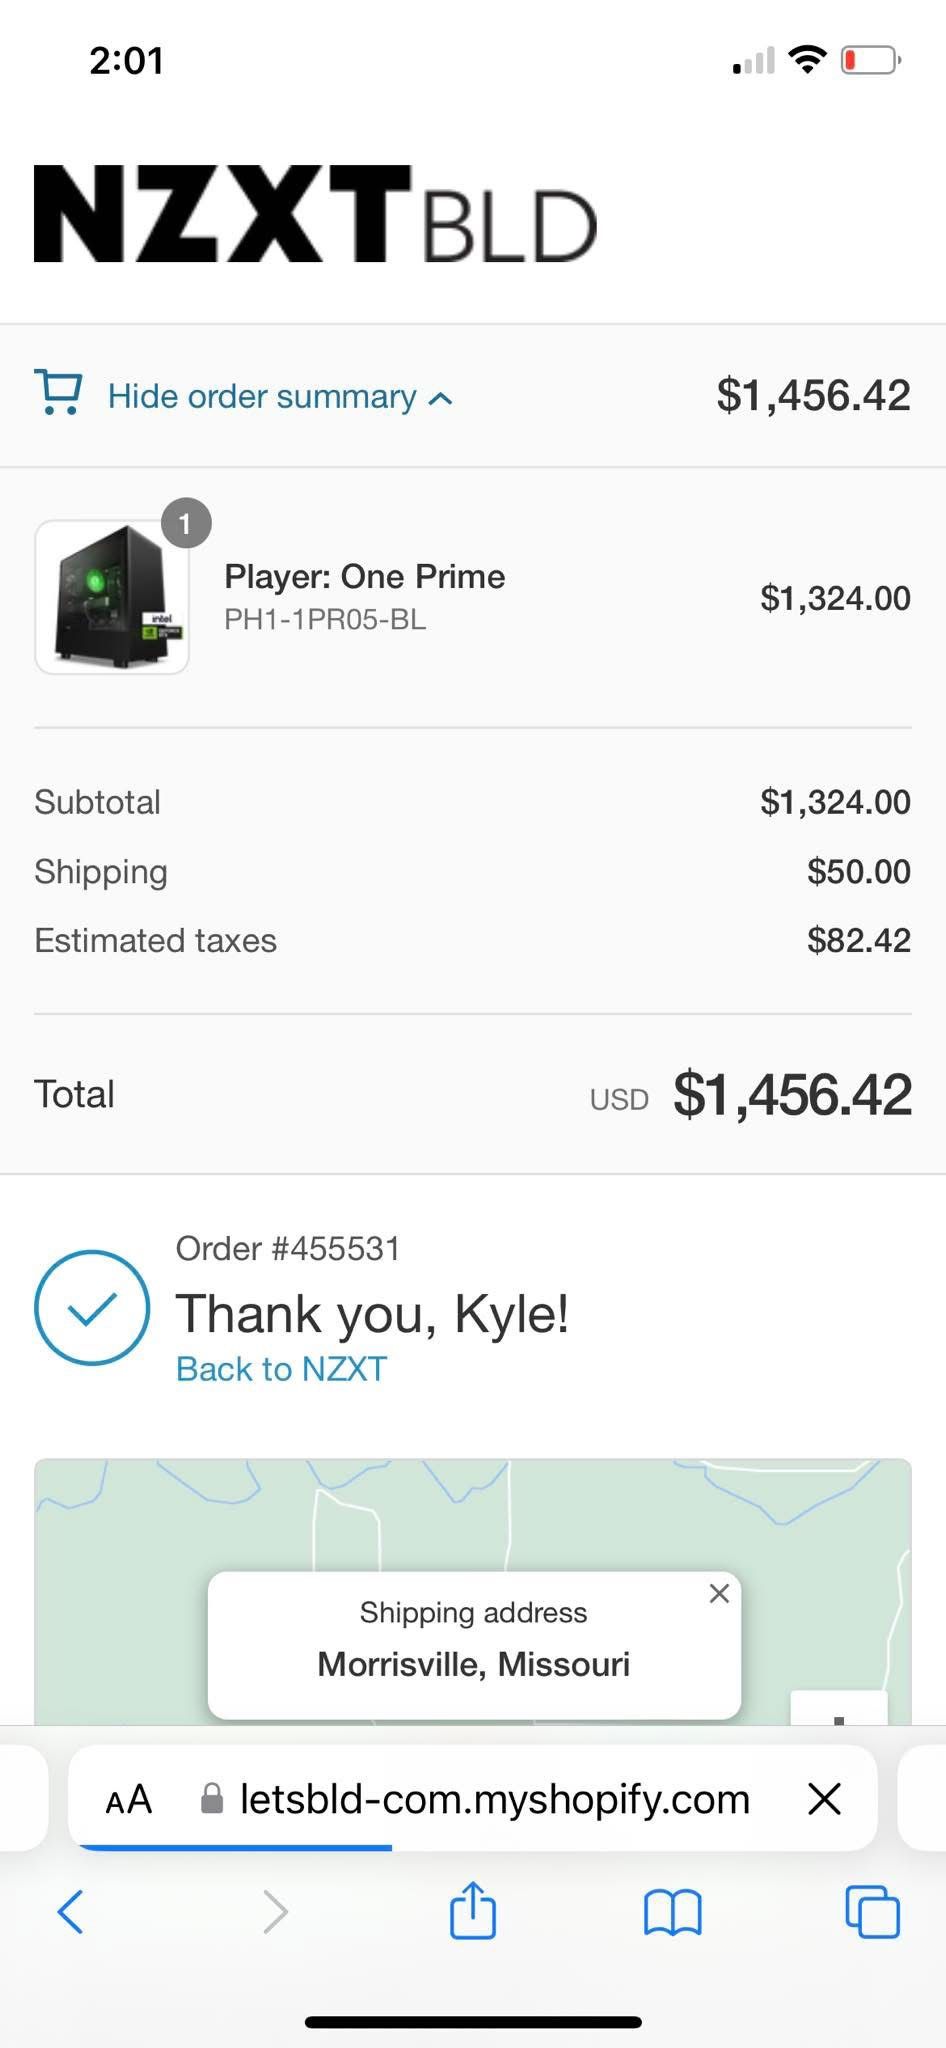
Task: Tap the Player: One Prime product thumbnail
Action: (x=111, y=596)
